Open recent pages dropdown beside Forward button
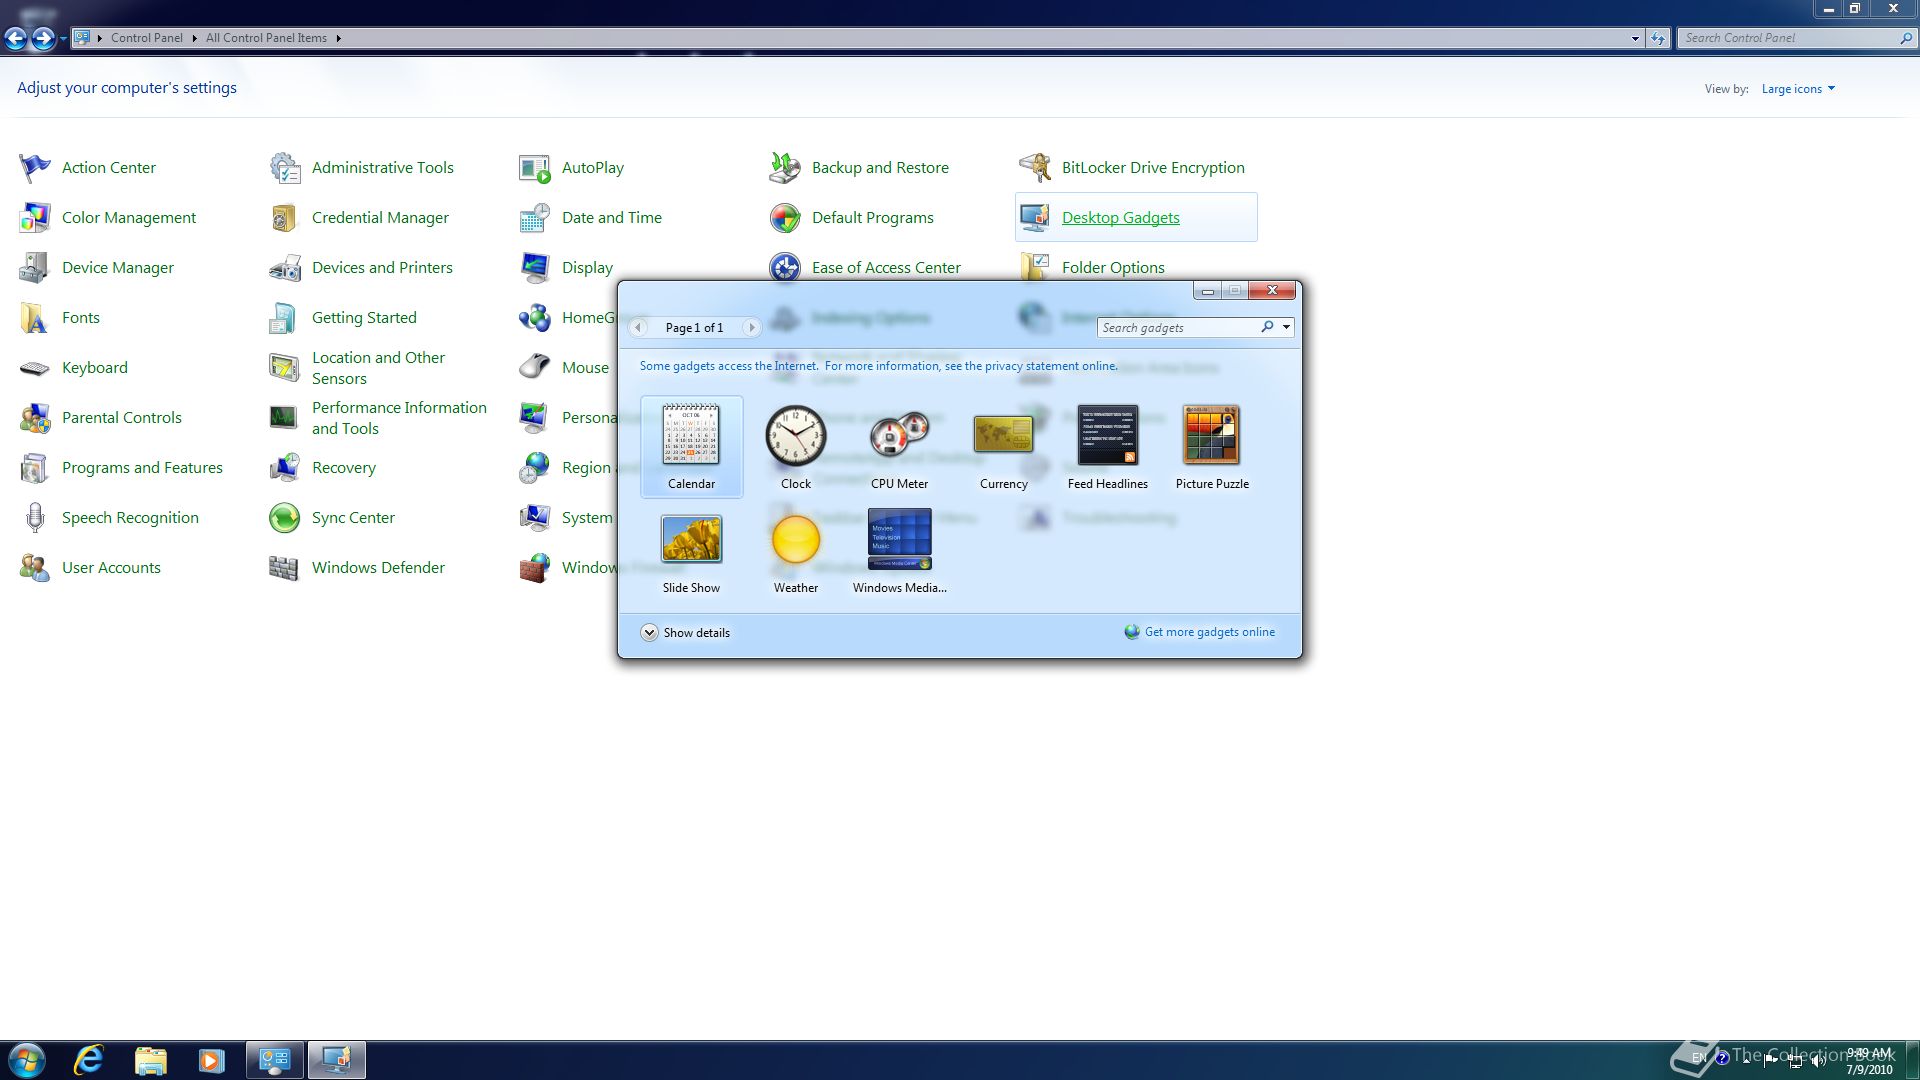The width and height of the screenshot is (1920, 1080). click(x=63, y=38)
